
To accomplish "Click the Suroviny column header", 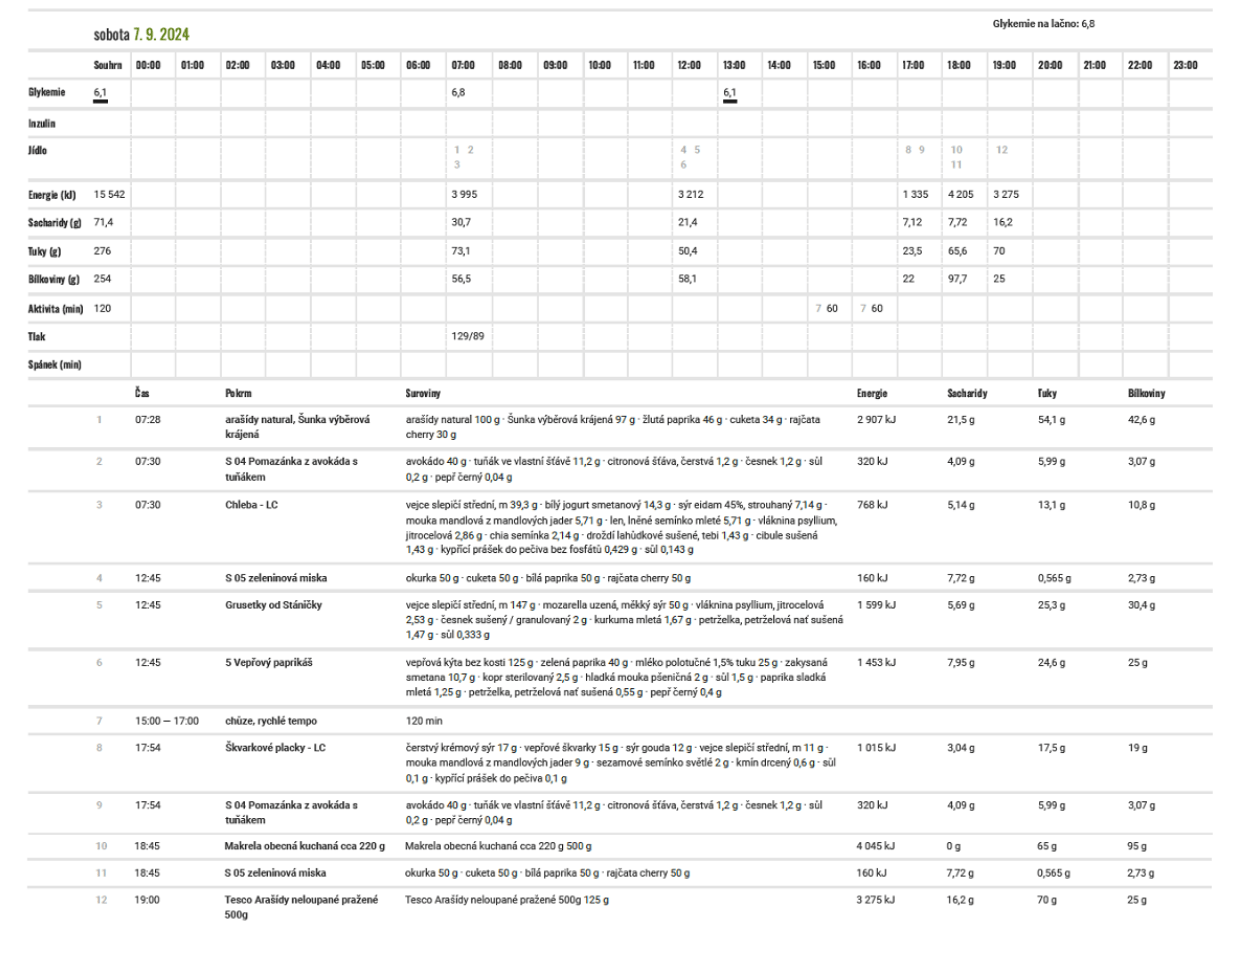I will click(x=423, y=393).
